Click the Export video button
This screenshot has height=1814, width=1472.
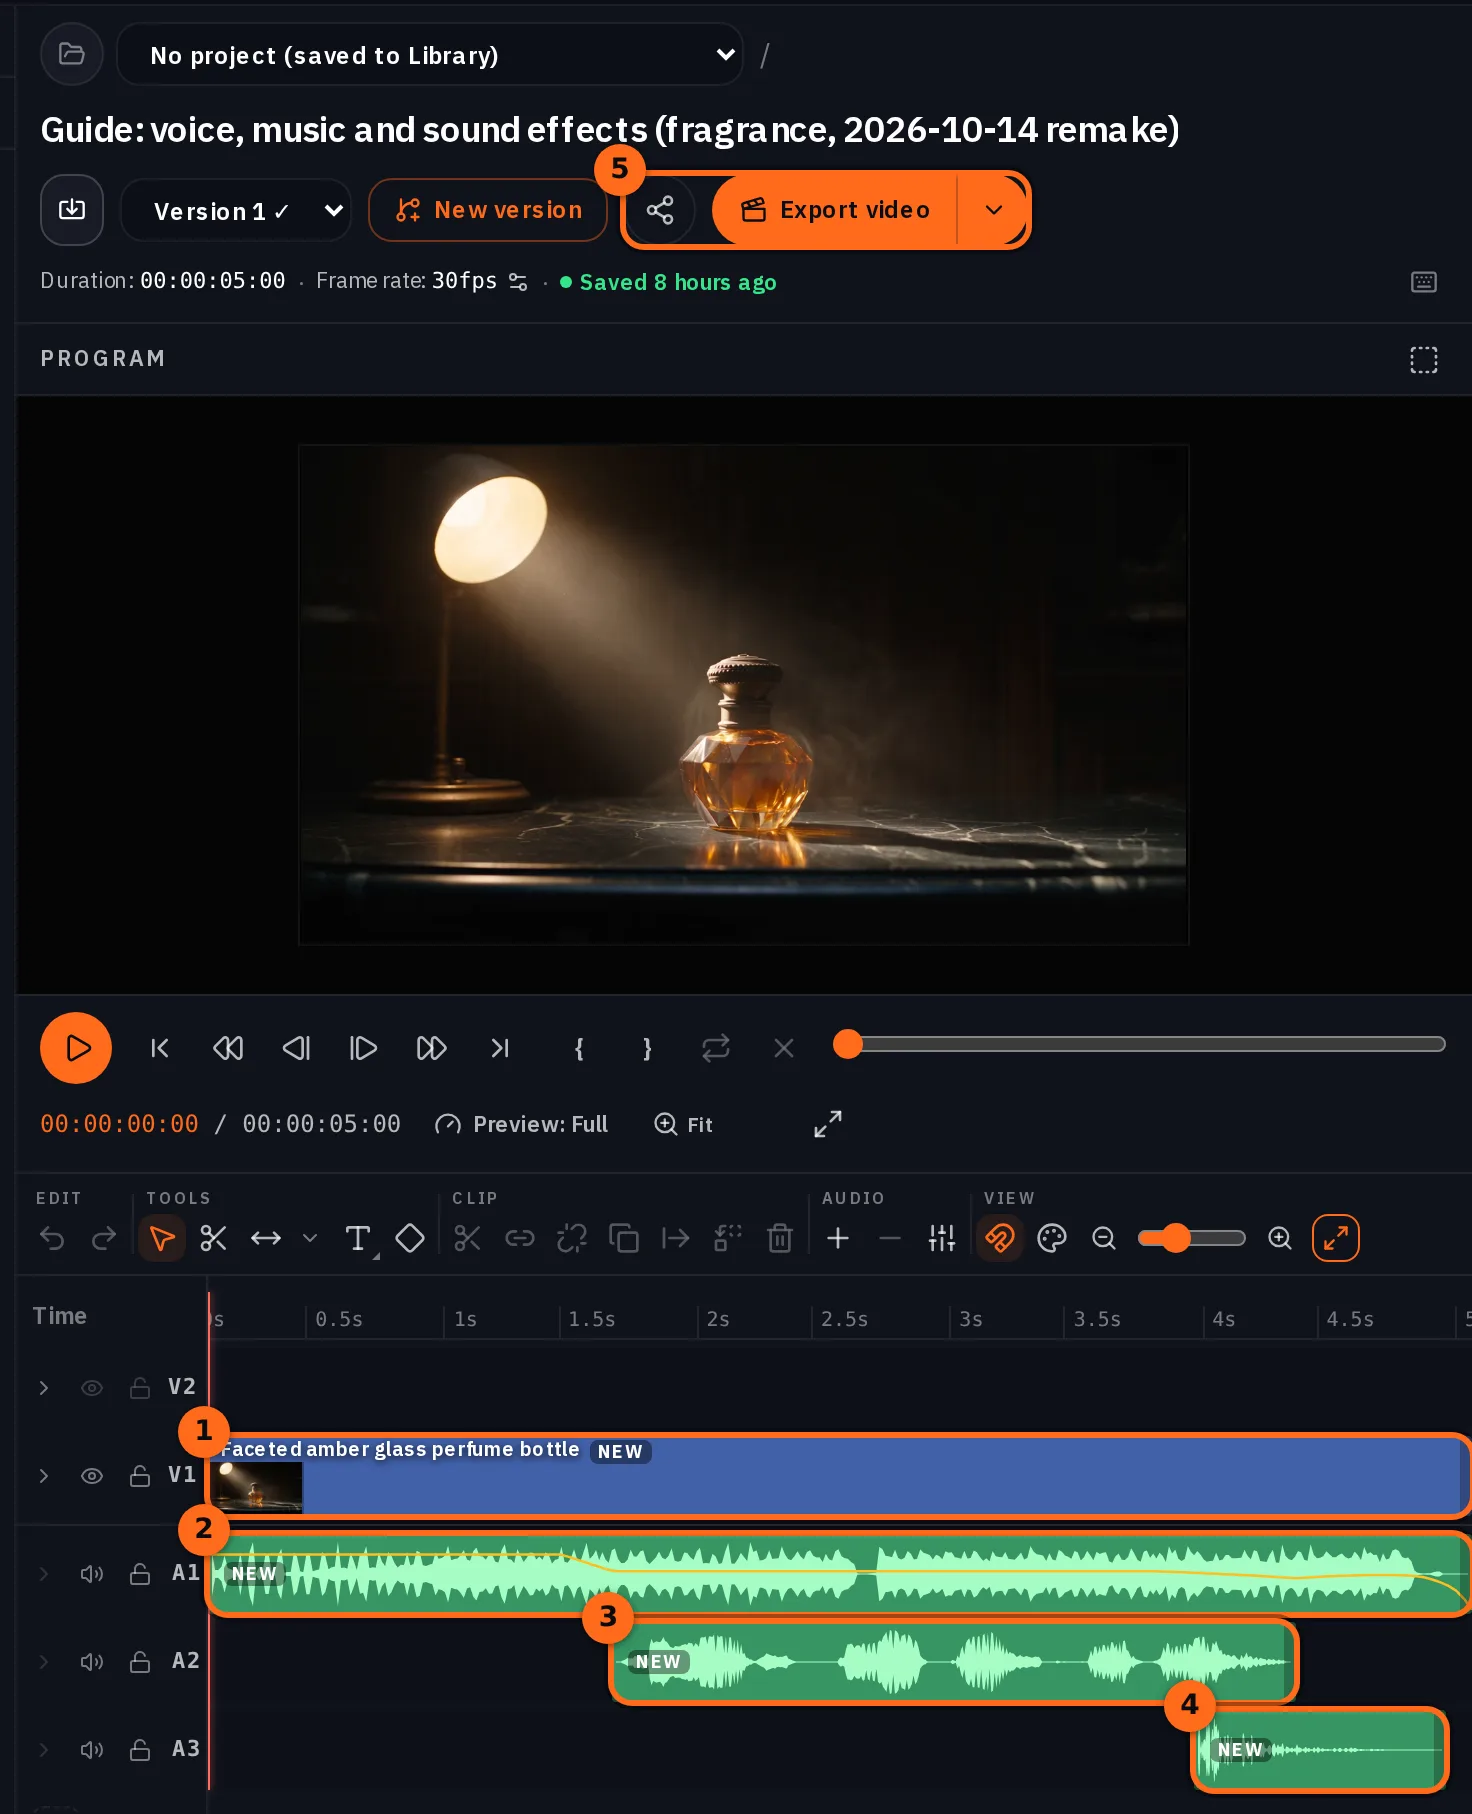(834, 210)
